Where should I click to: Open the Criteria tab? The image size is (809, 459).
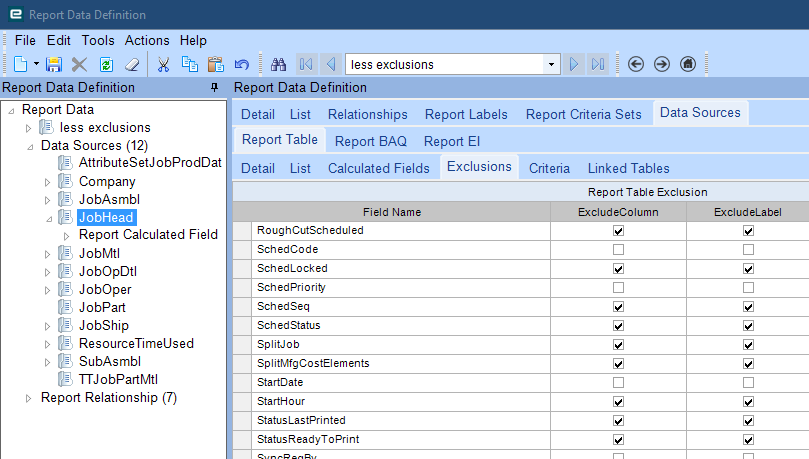549,169
